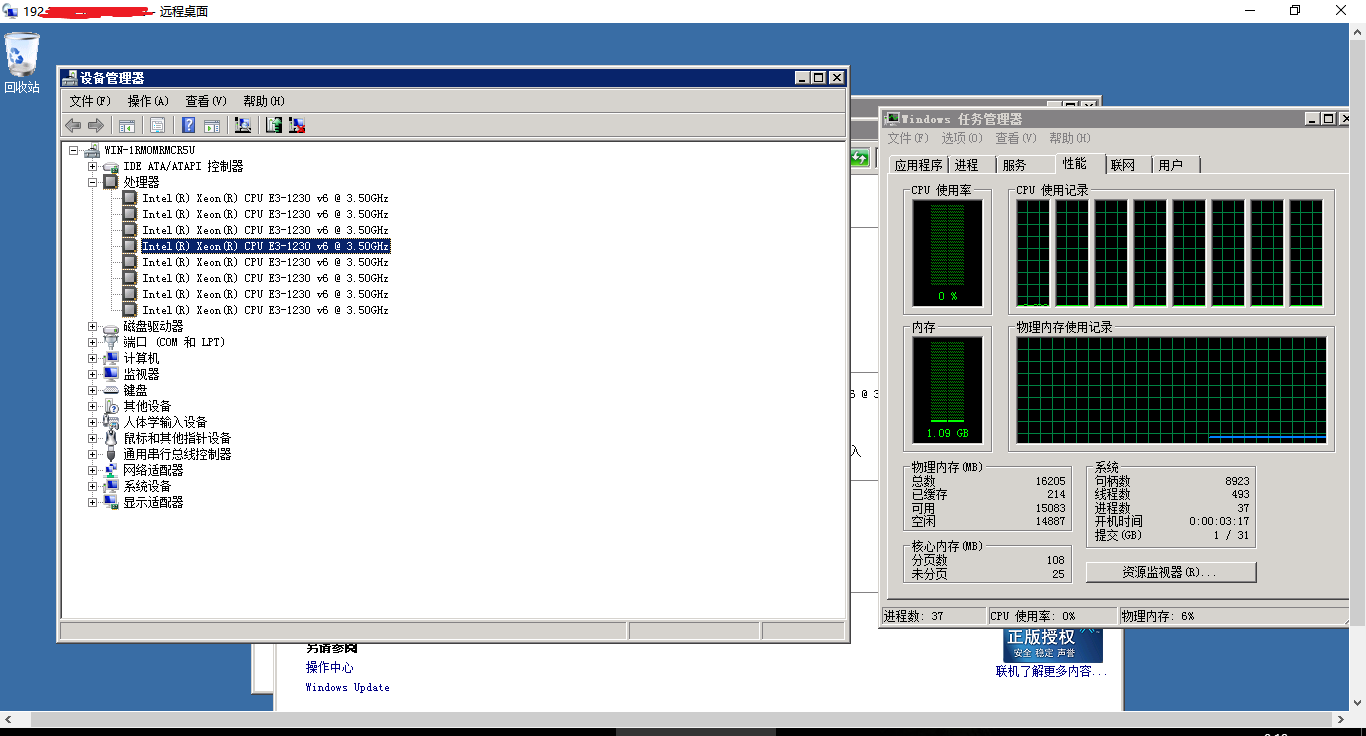Click the icon beside 监视器
Screen dimensions: 1366x736
click(111, 374)
